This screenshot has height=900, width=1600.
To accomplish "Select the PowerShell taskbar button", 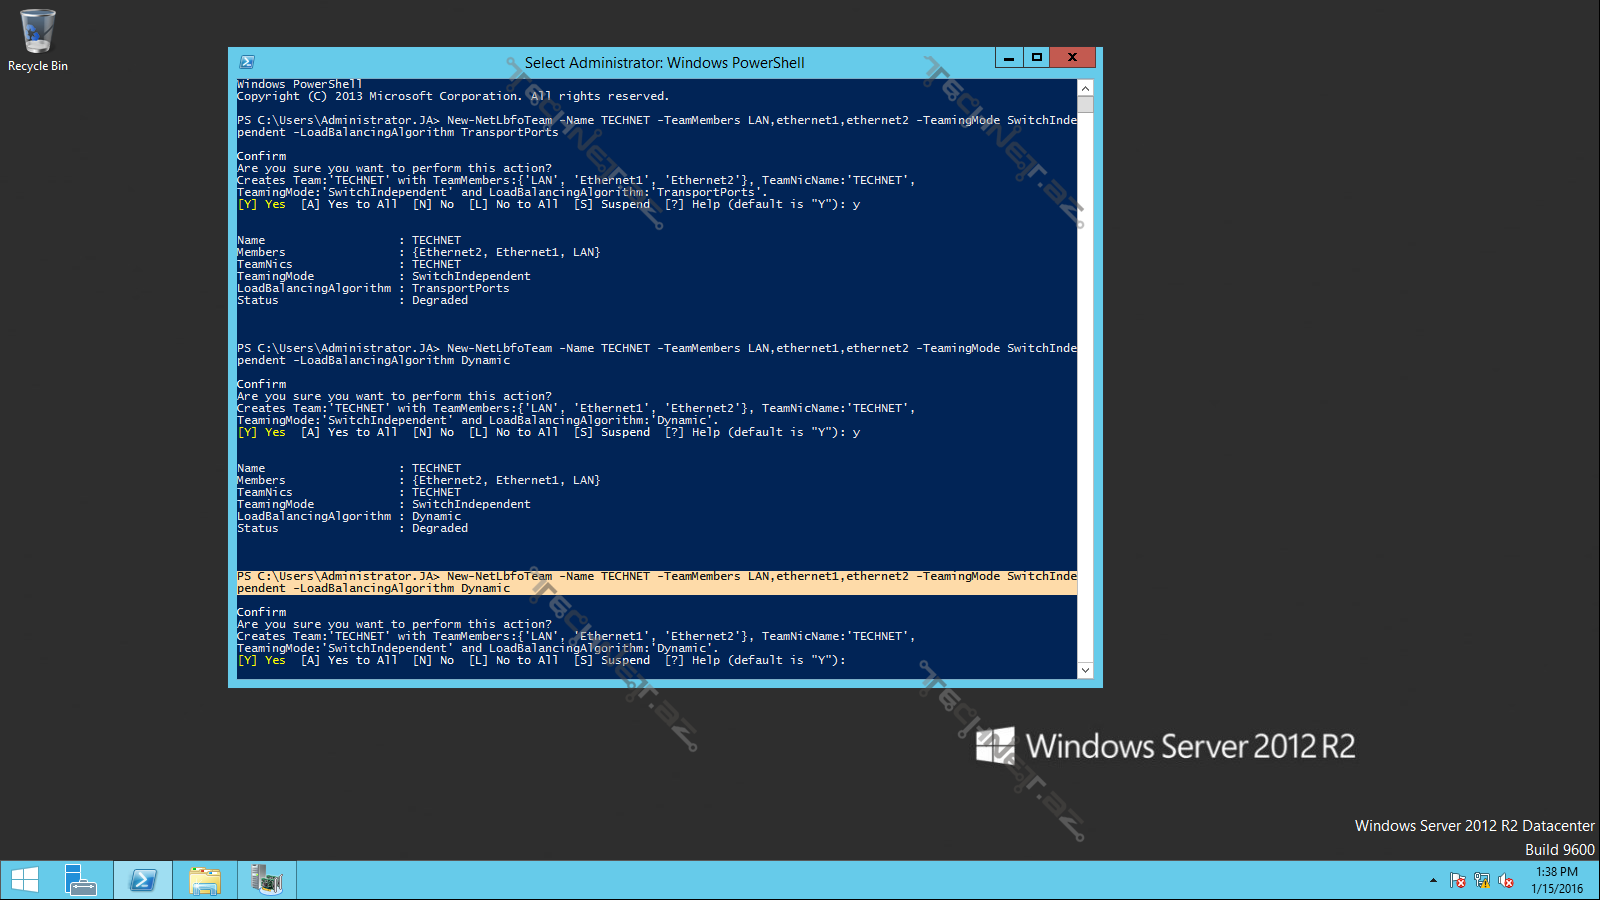I will pyautogui.click(x=143, y=880).
